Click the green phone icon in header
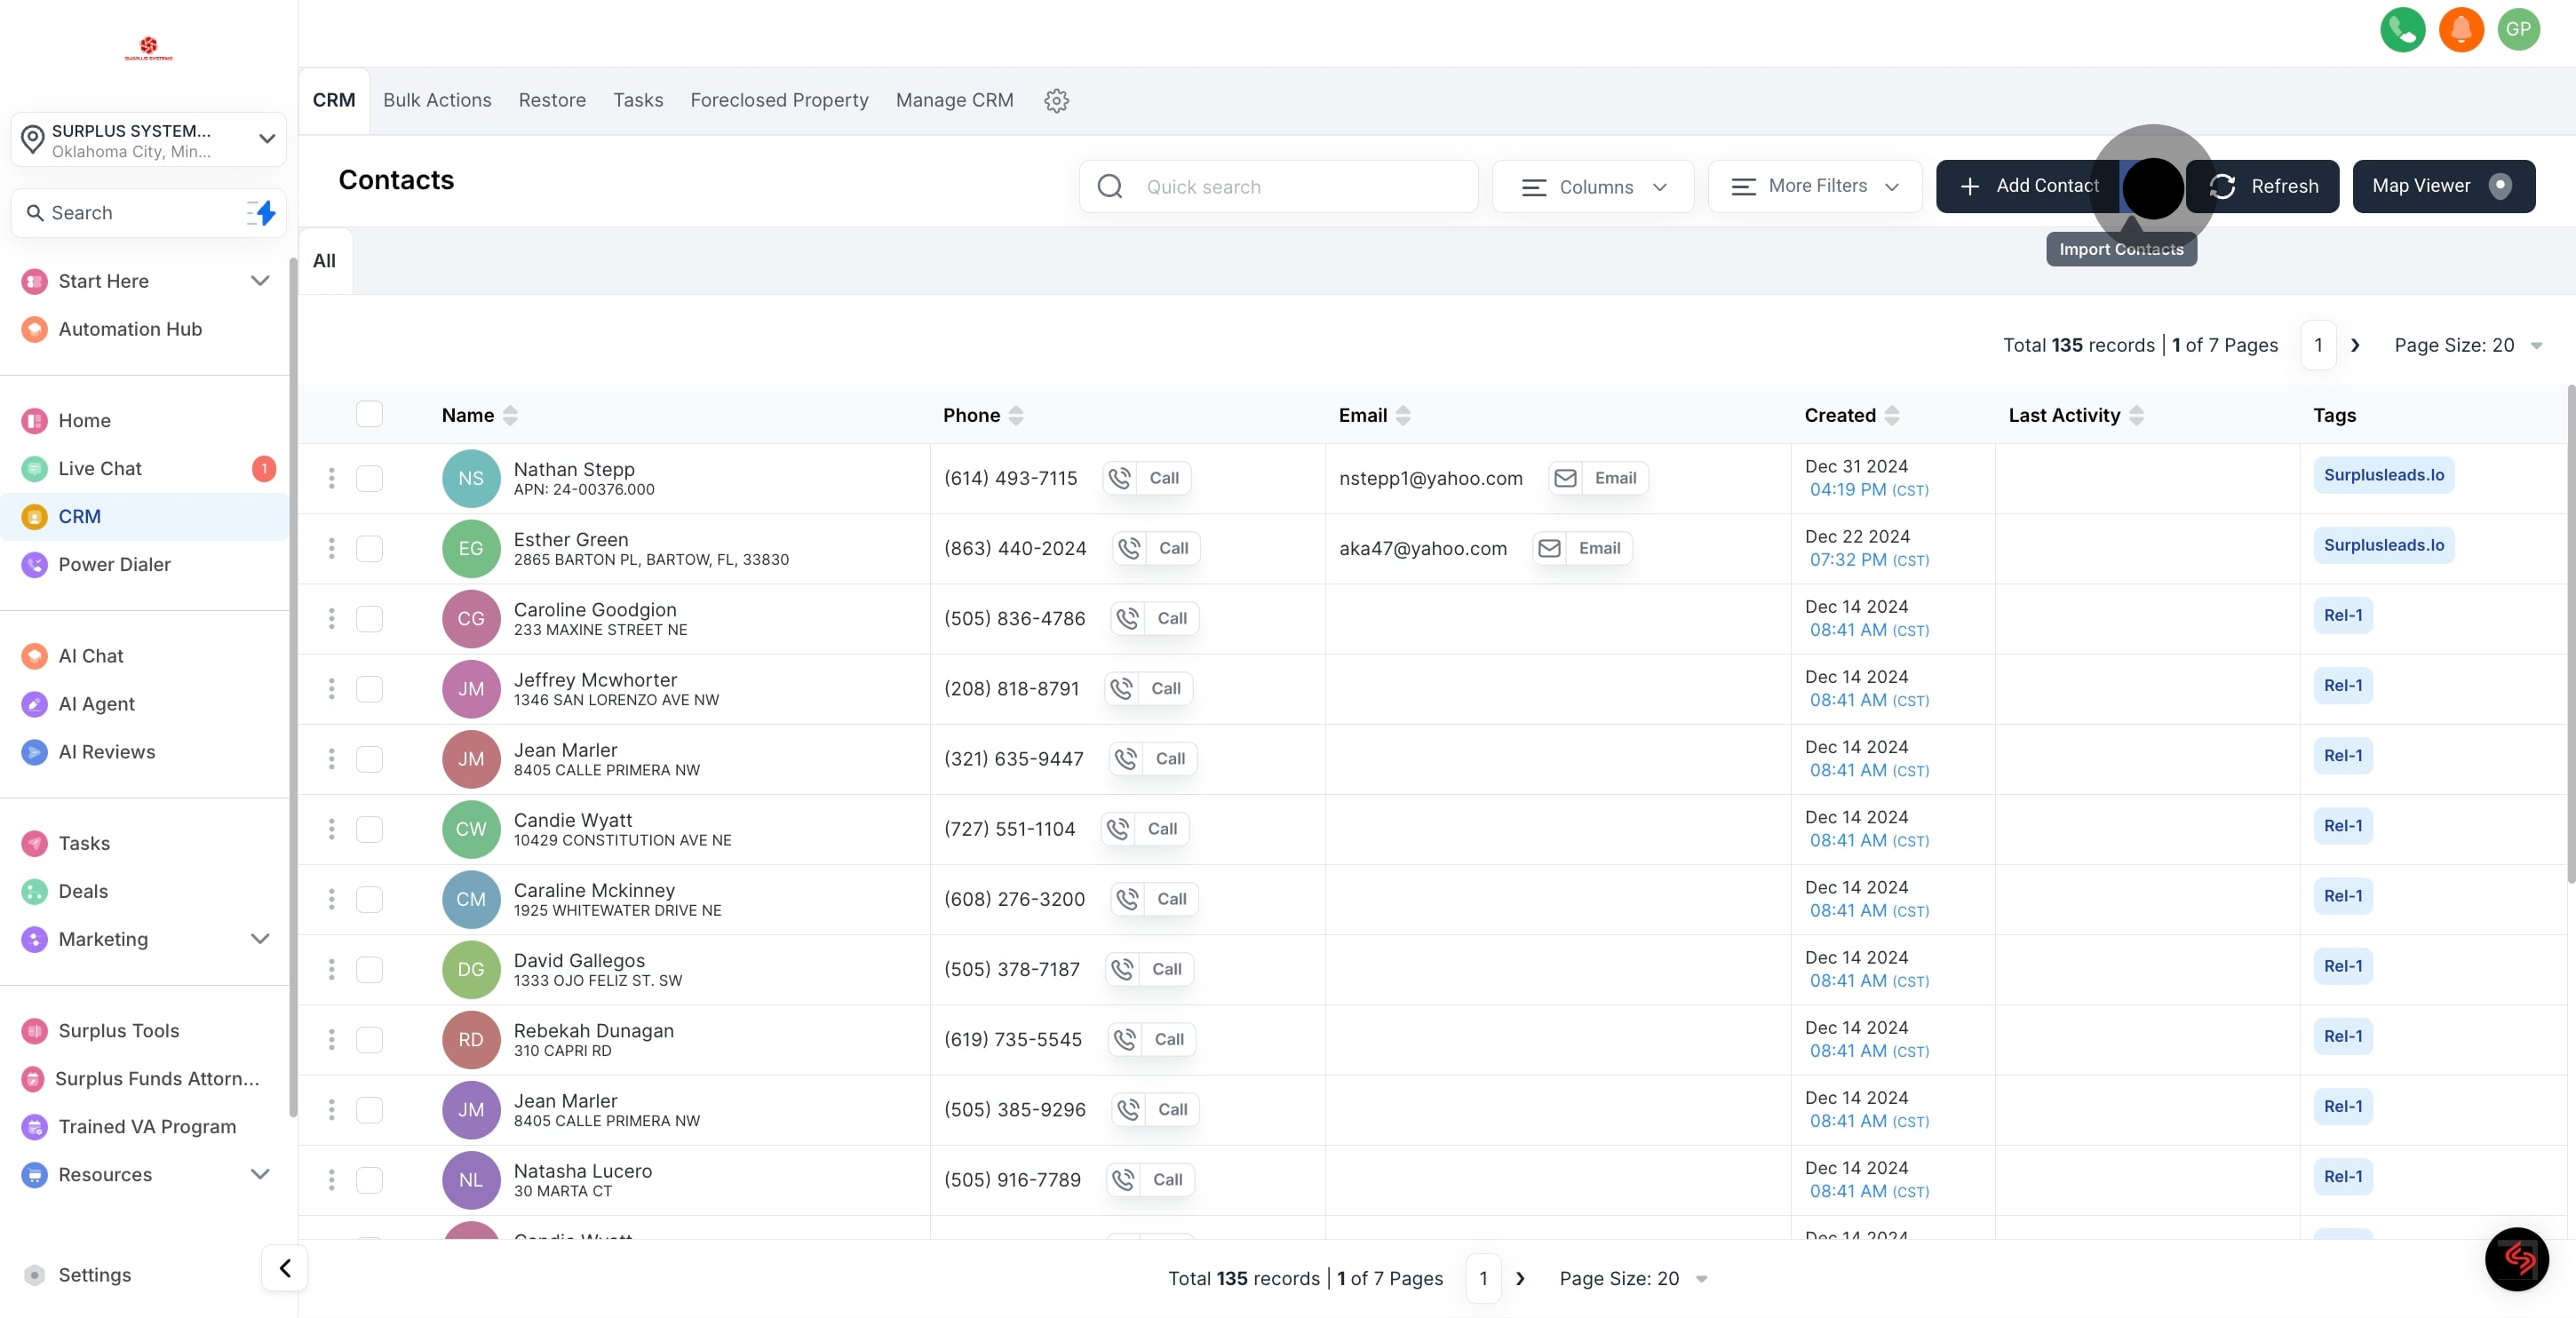Image resolution: width=2576 pixels, height=1318 pixels. click(2402, 29)
